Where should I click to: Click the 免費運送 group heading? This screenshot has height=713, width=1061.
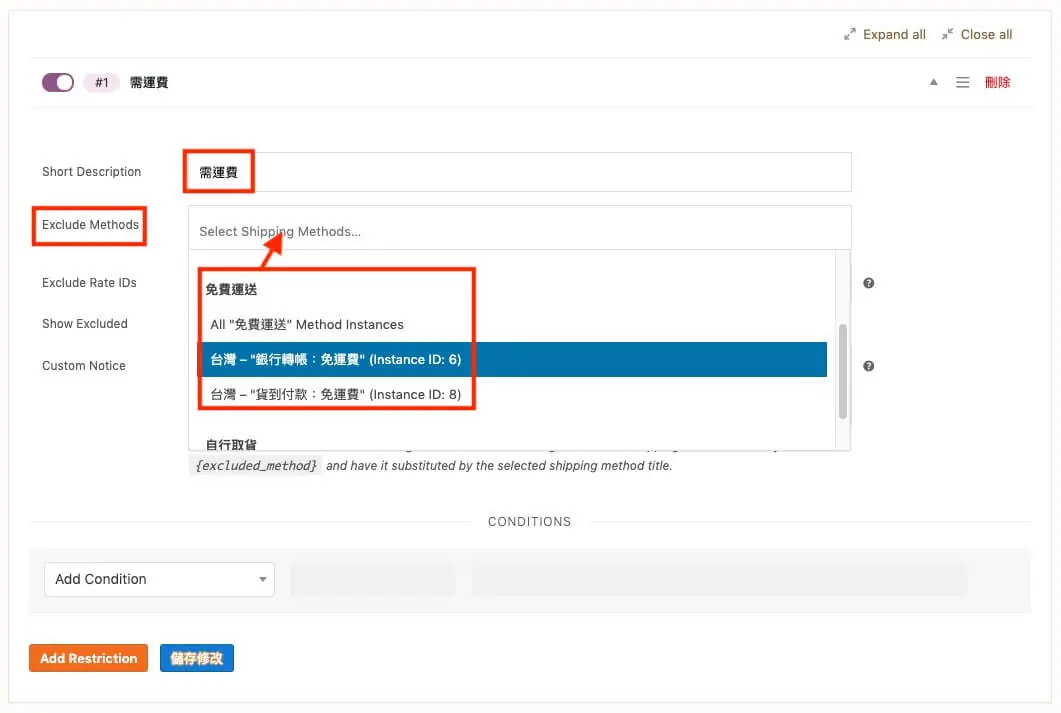[231, 290]
